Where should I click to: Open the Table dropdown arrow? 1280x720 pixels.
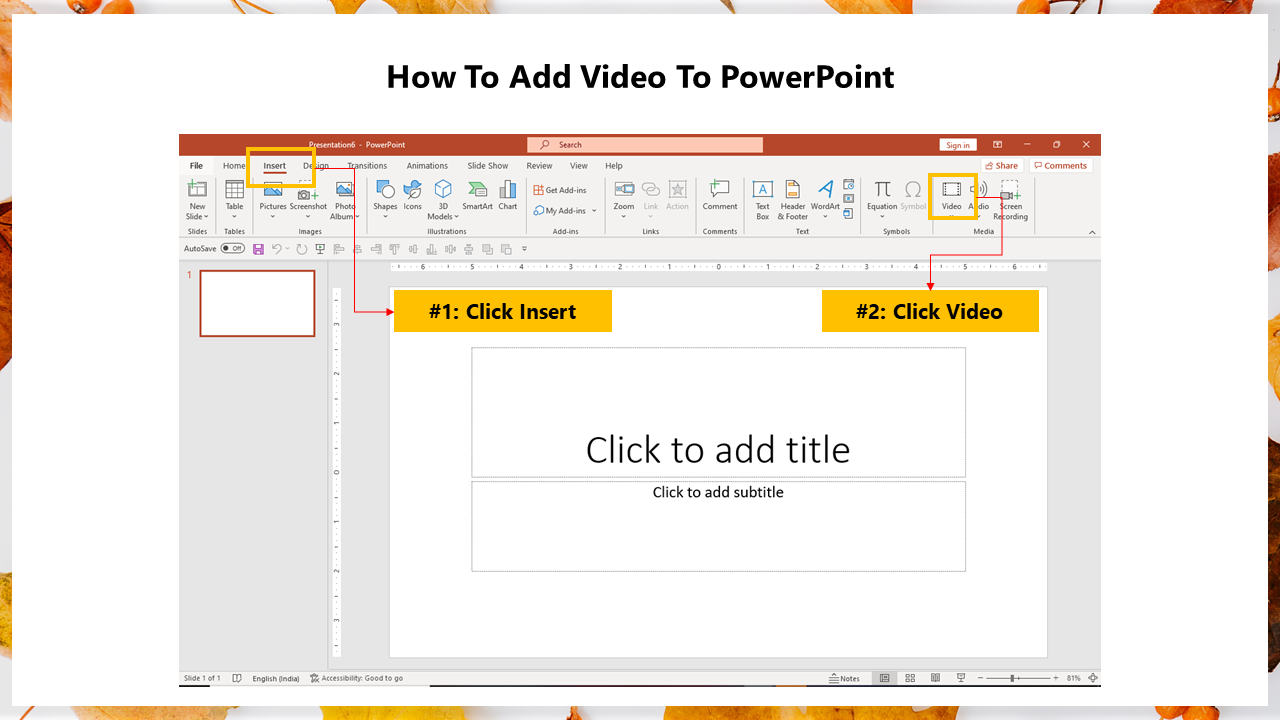234,217
